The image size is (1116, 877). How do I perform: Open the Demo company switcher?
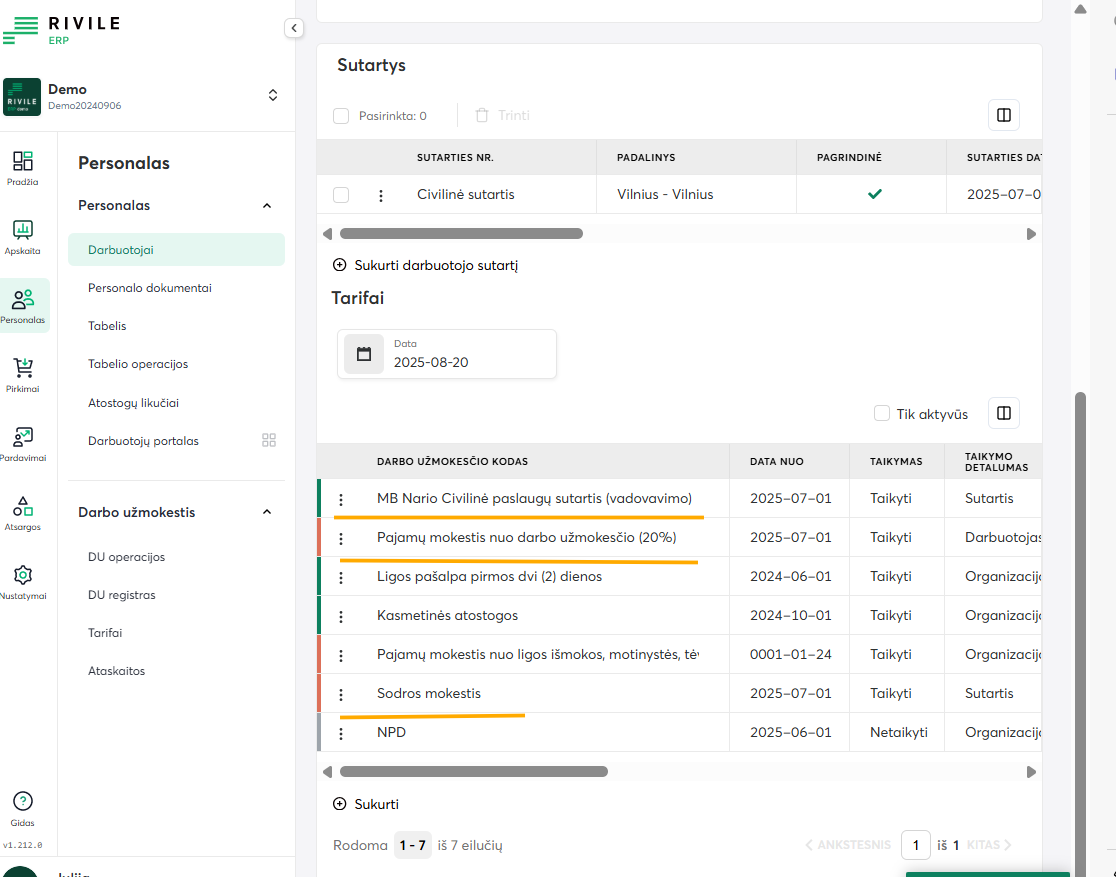pyautogui.click(x=273, y=96)
